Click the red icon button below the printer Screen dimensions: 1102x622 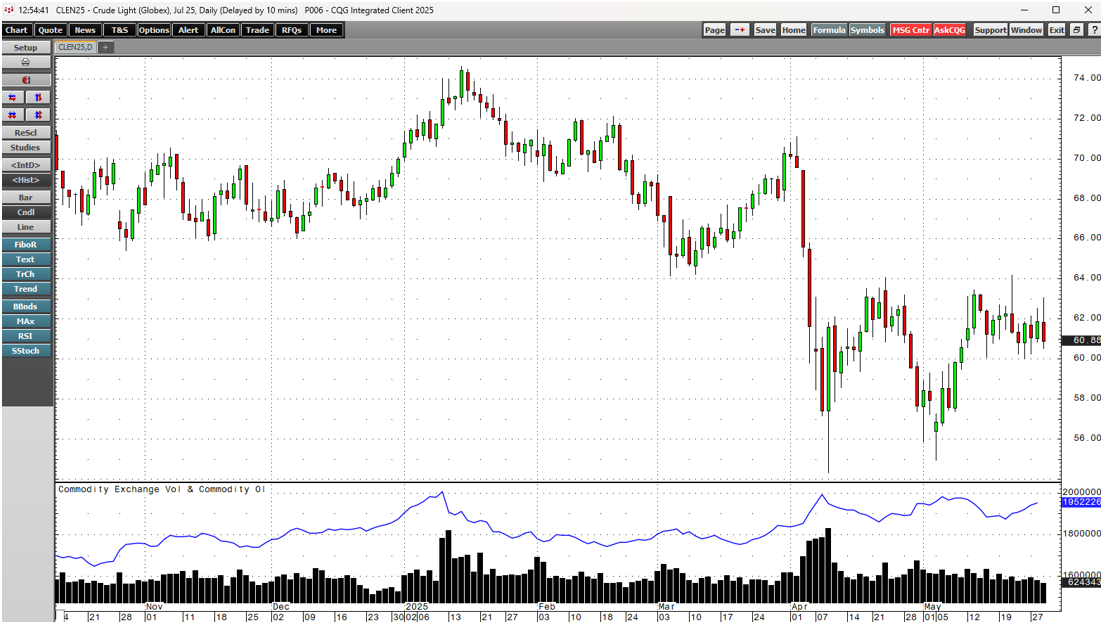pos(25,80)
